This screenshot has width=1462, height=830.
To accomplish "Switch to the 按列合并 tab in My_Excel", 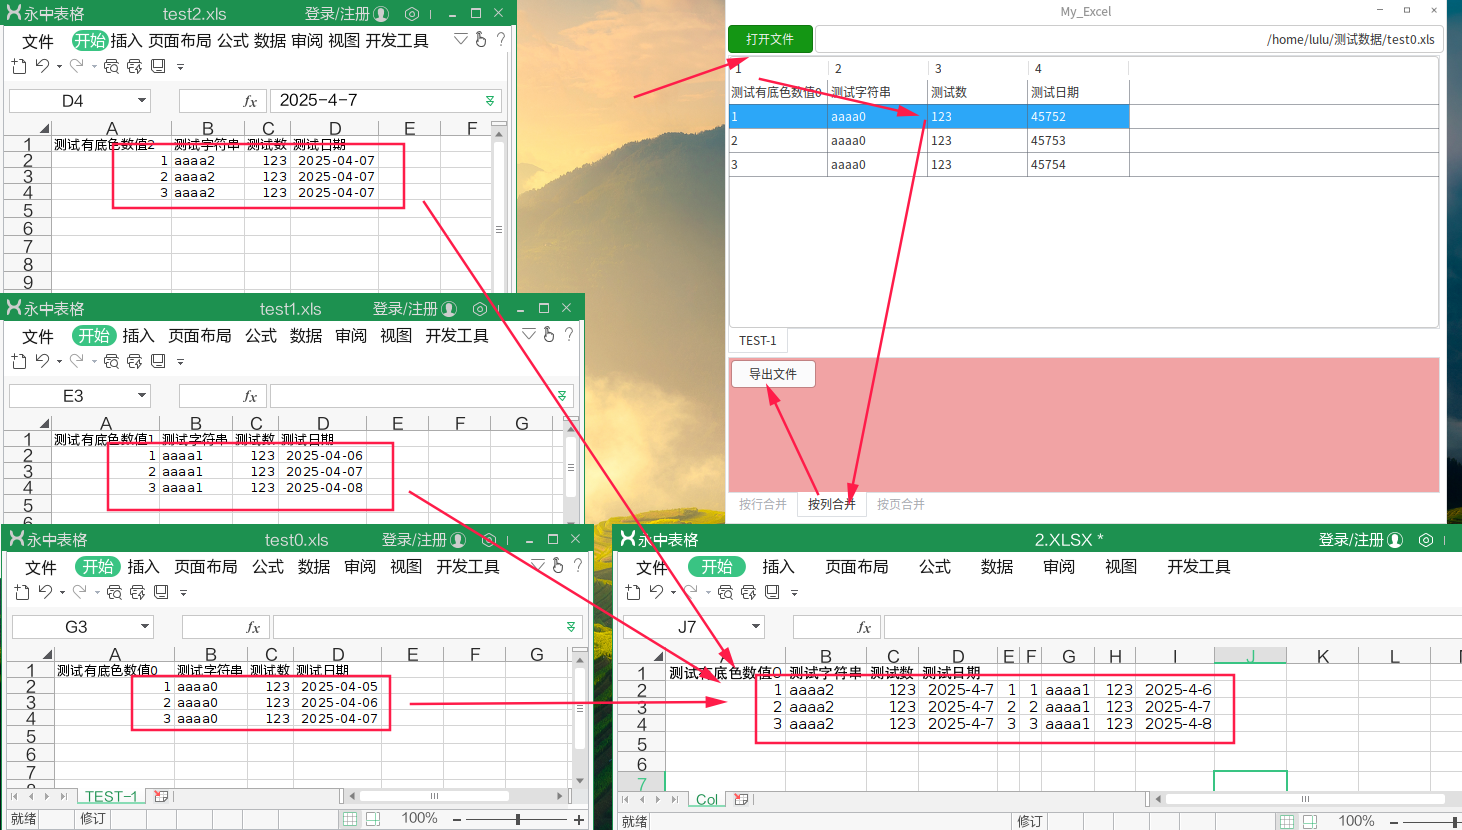I will [x=832, y=504].
